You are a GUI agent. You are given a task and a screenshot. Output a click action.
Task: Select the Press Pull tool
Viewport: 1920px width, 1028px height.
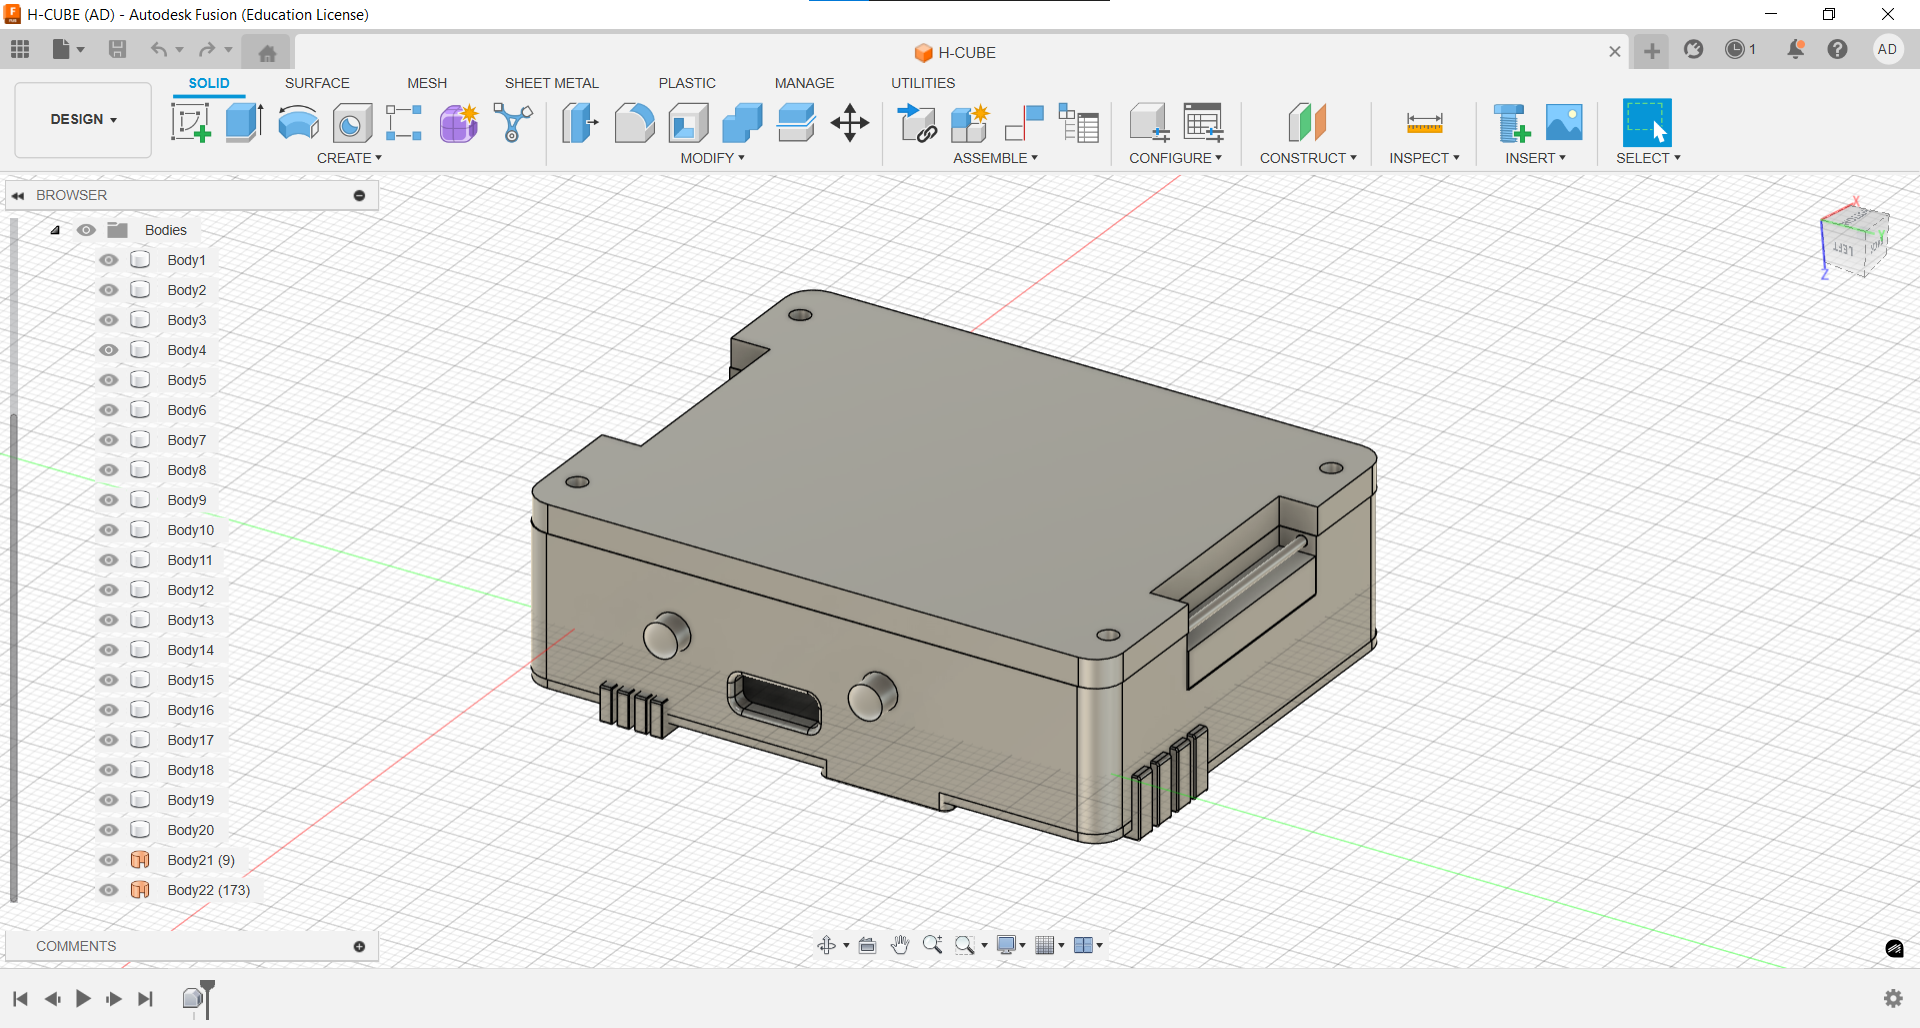pyautogui.click(x=580, y=123)
